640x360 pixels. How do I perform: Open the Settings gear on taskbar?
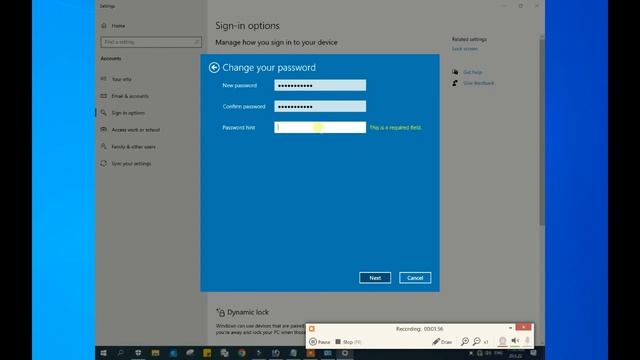pos(345,353)
